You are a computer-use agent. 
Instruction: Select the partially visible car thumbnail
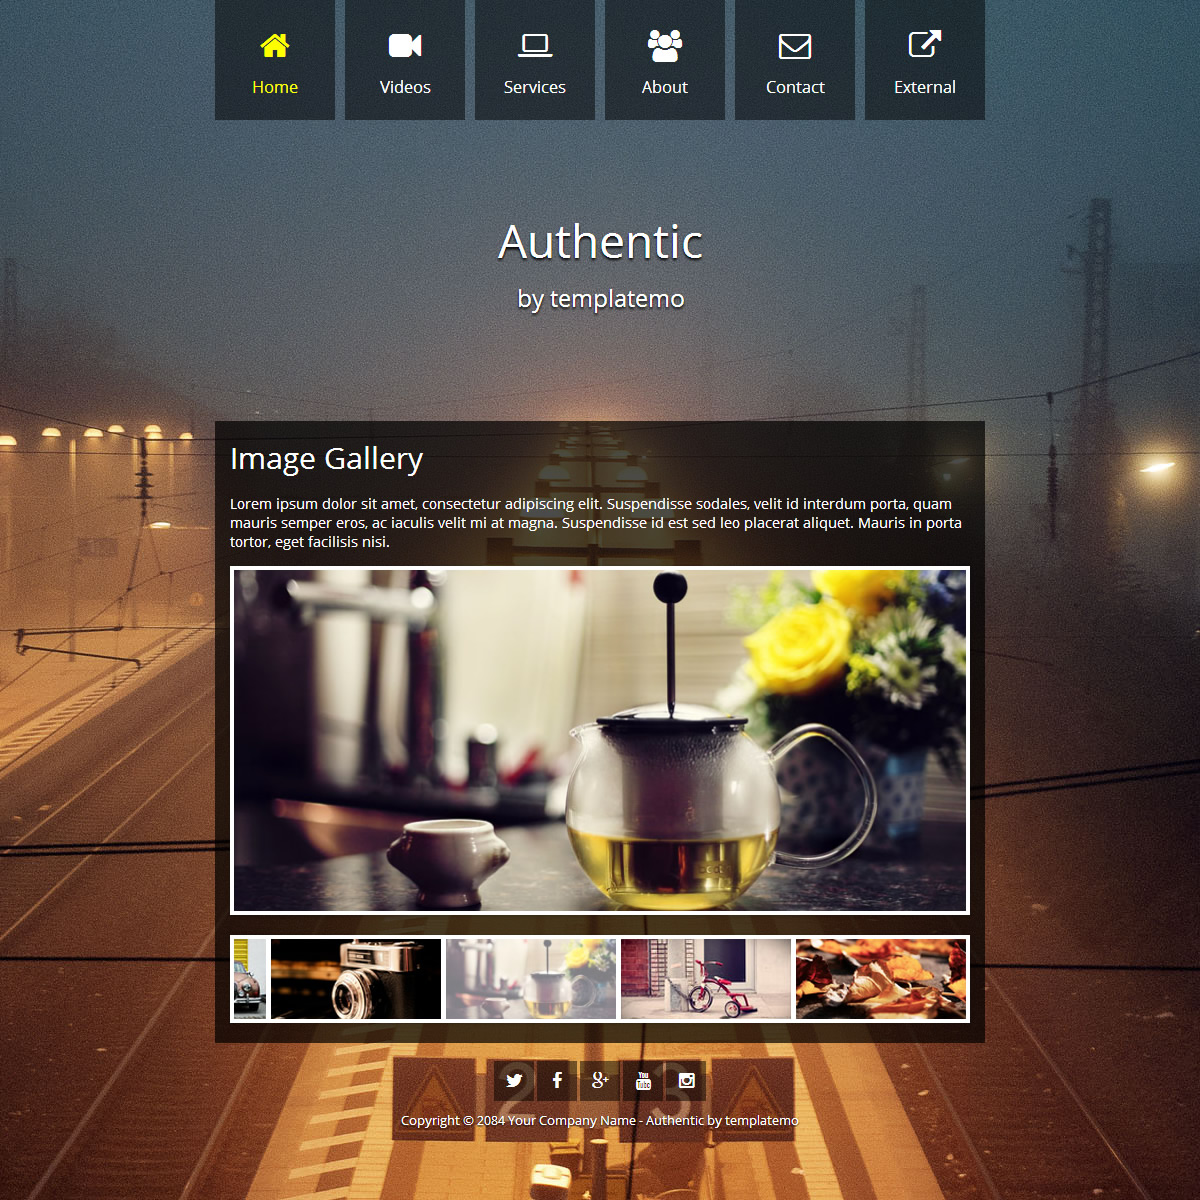(250, 979)
